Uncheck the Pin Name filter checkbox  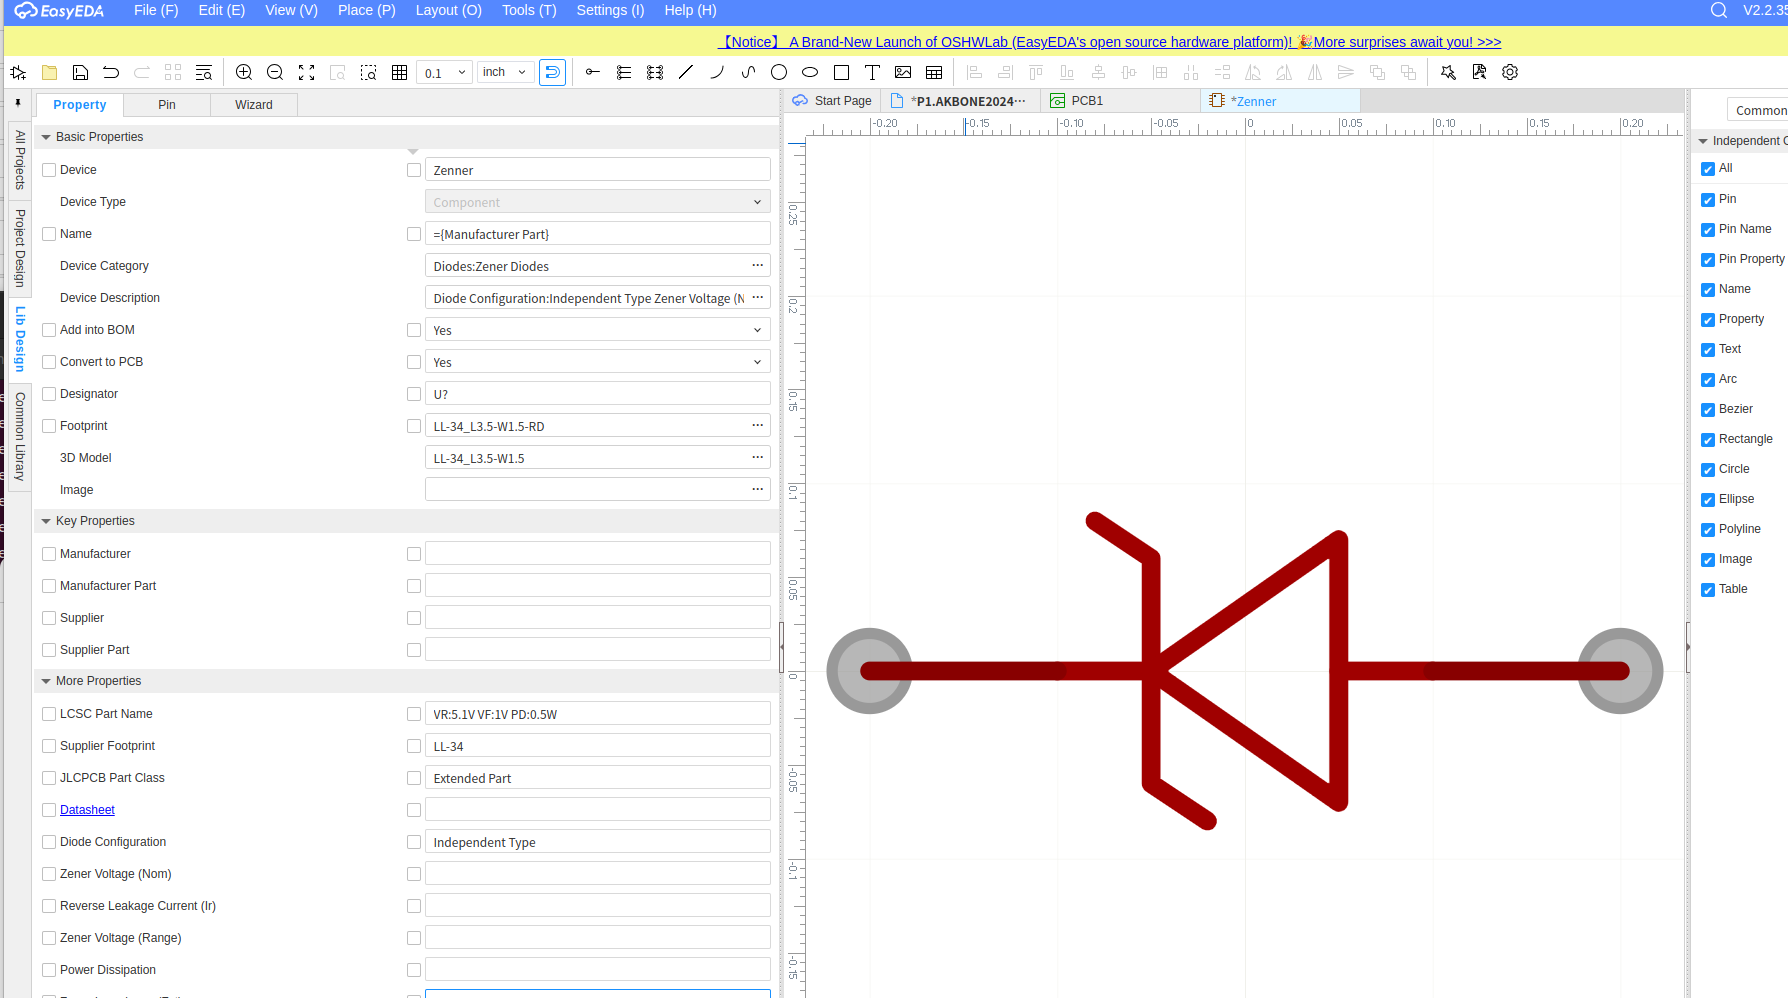coord(1708,230)
